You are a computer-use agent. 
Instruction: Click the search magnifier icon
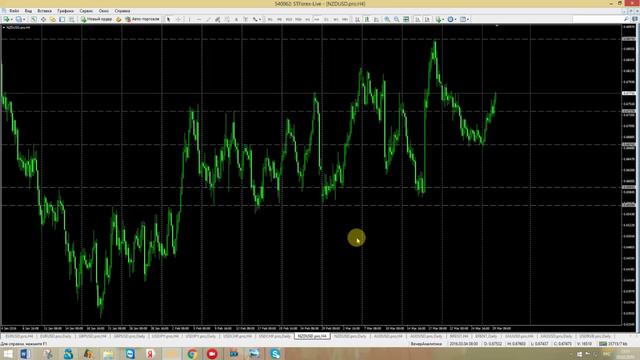coord(626,19)
